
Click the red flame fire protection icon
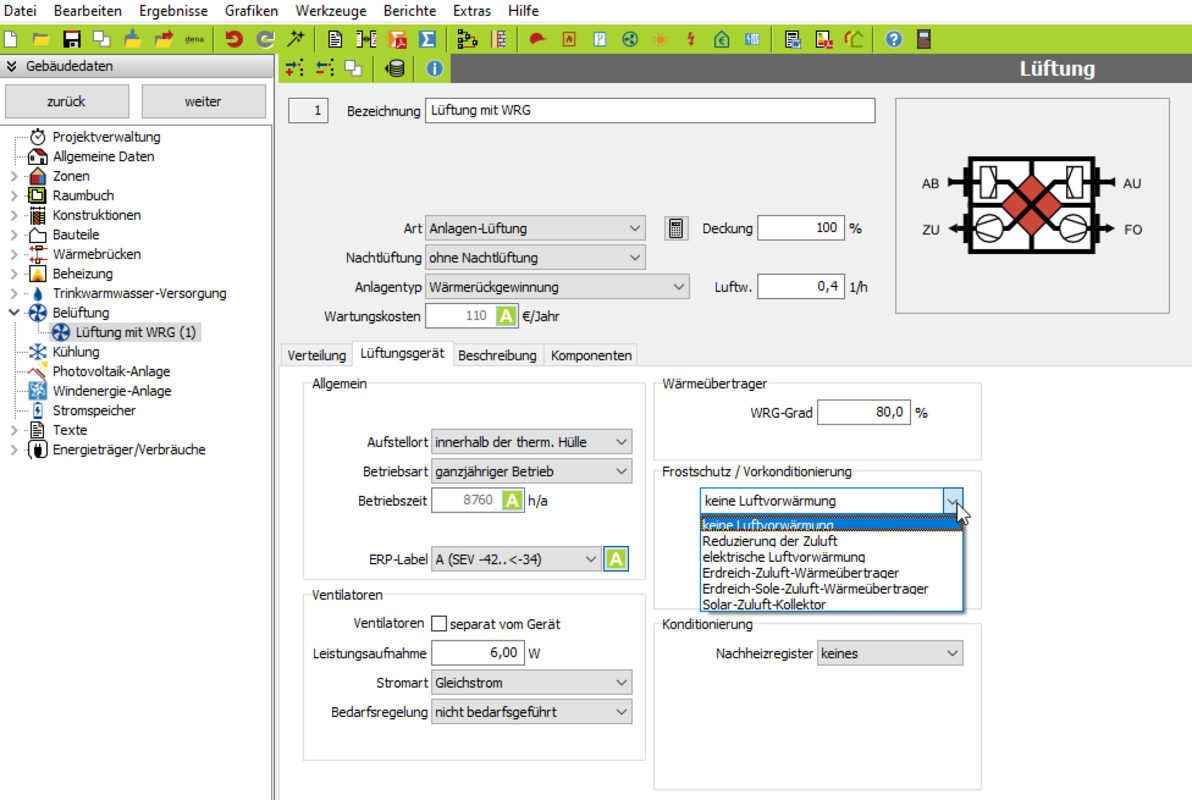(569, 39)
